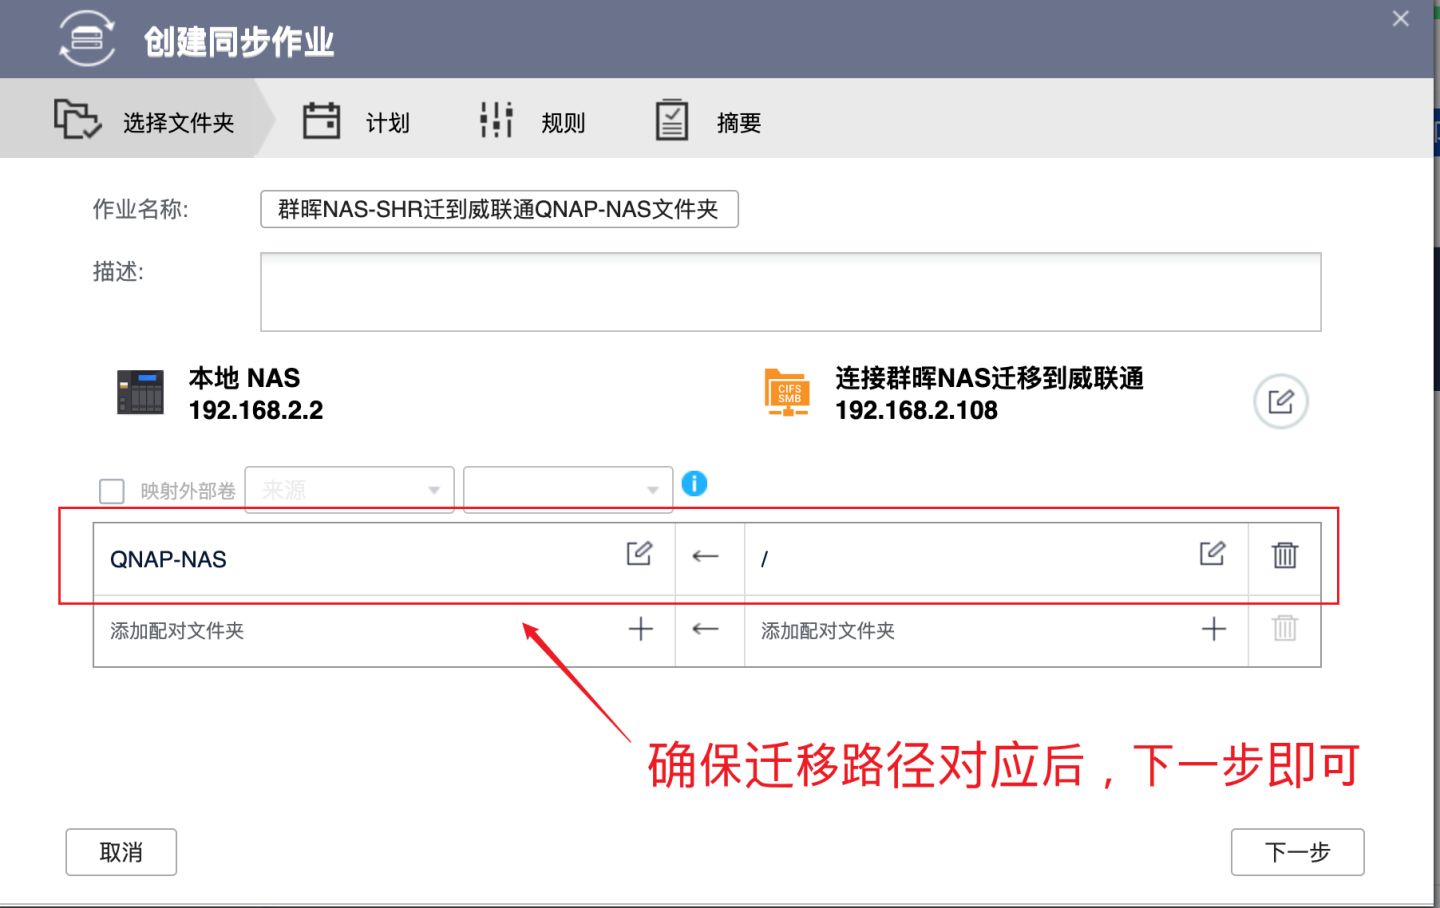Click the 取消 button
The width and height of the screenshot is (1440, 908).
click(120, 852)
